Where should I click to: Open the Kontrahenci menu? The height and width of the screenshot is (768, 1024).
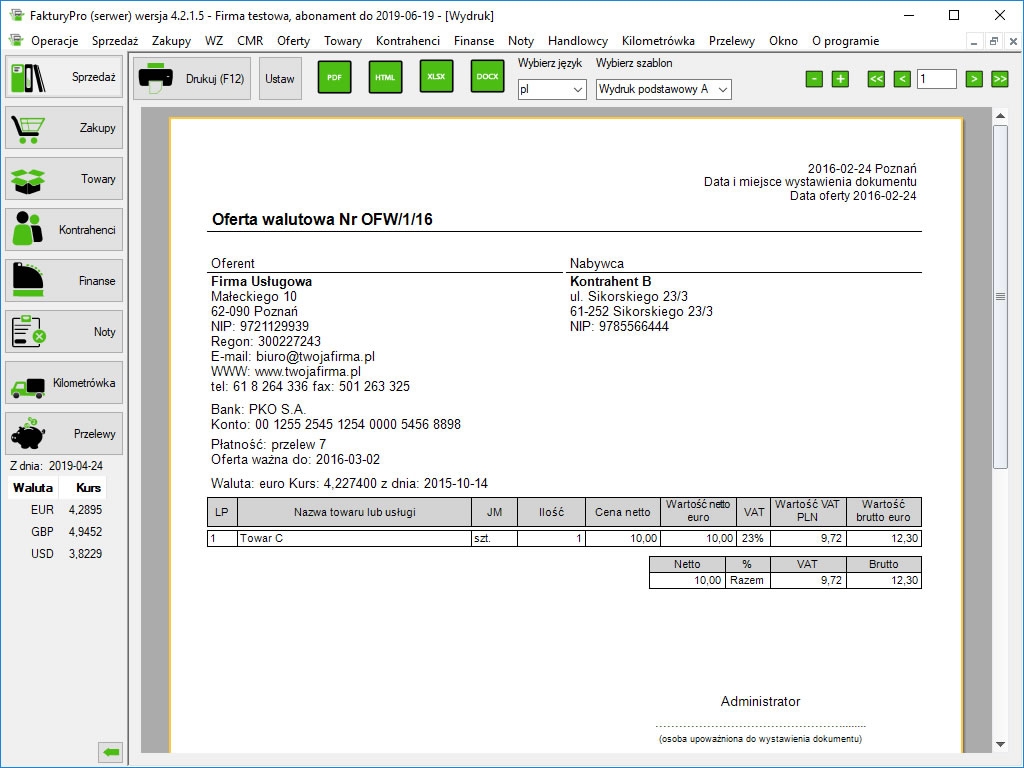[x=407, y=41]
